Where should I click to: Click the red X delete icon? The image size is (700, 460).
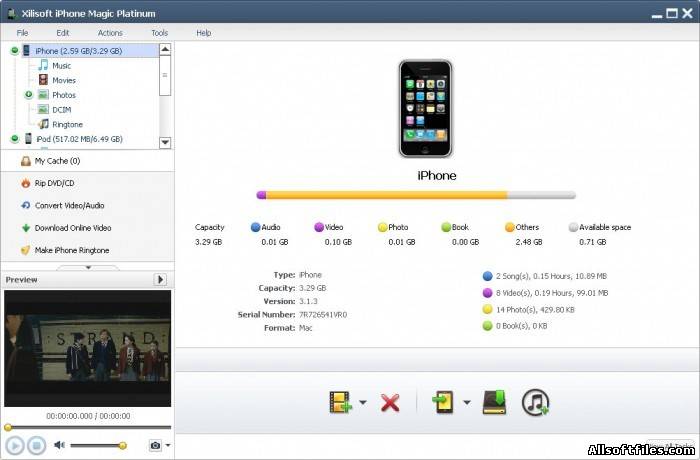pos(390,402)
